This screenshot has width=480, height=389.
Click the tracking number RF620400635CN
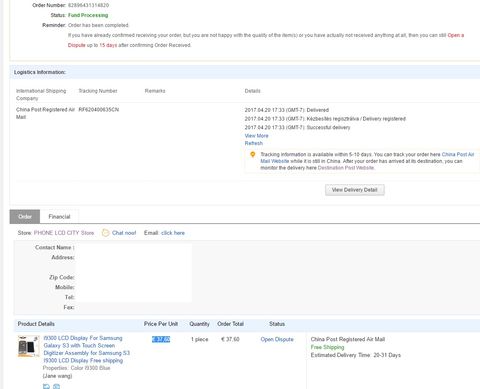tap(99, 110)
